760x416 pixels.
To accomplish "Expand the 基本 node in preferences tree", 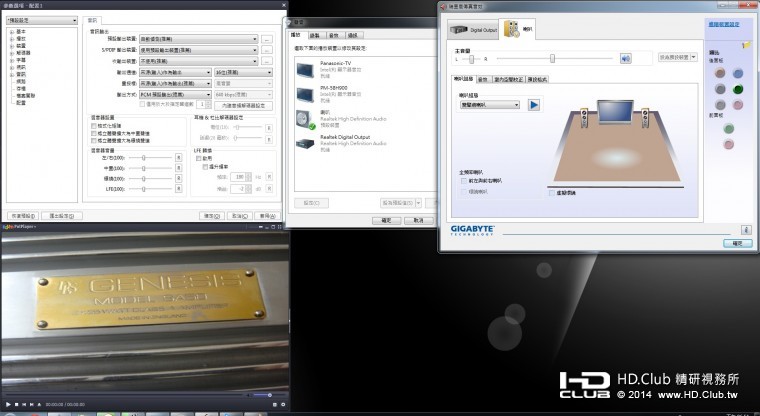I will pyautogui.click(x=12, y=32).
